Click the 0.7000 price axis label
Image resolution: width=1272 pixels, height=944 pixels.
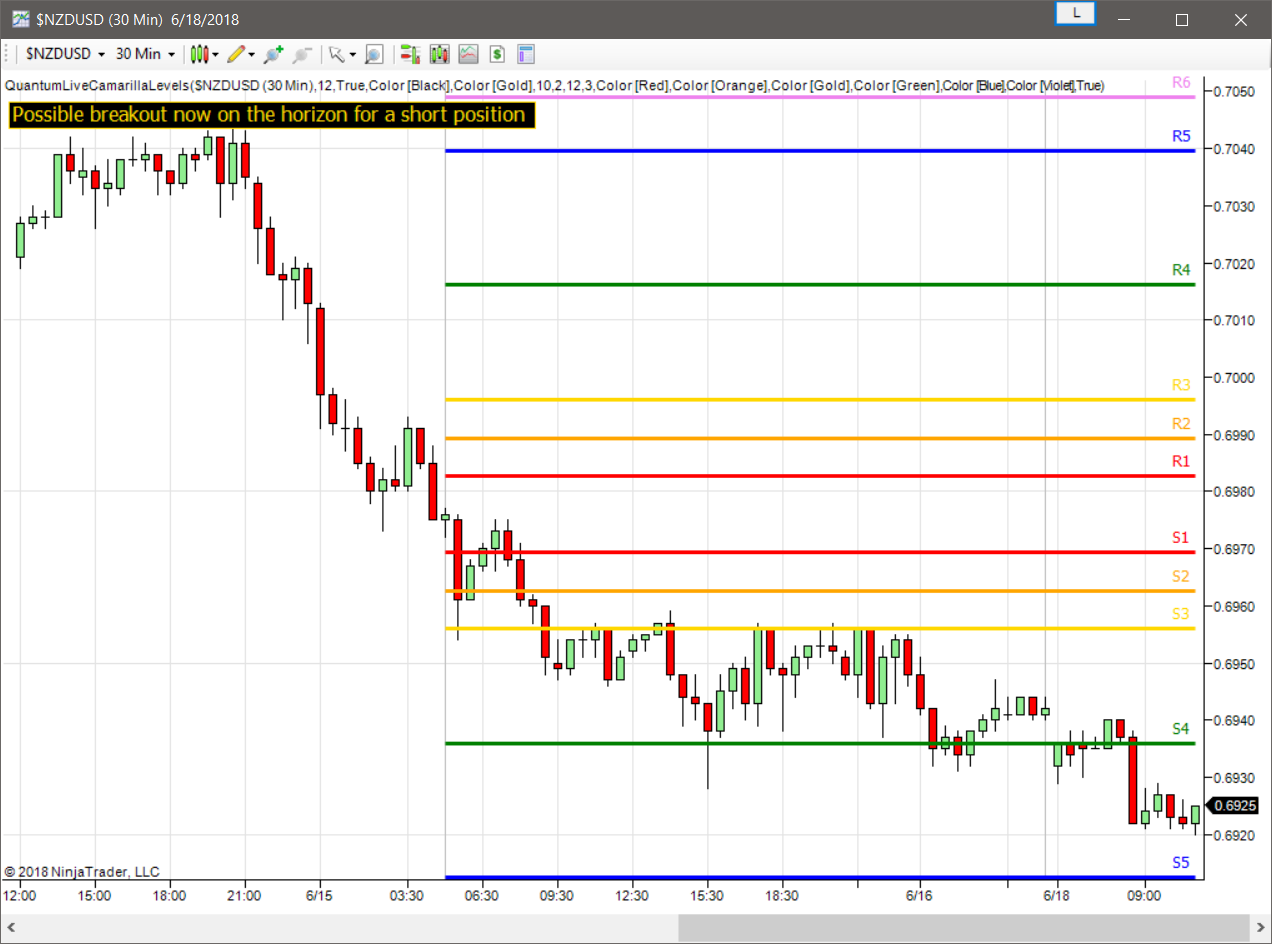(x=1233, y=378)
